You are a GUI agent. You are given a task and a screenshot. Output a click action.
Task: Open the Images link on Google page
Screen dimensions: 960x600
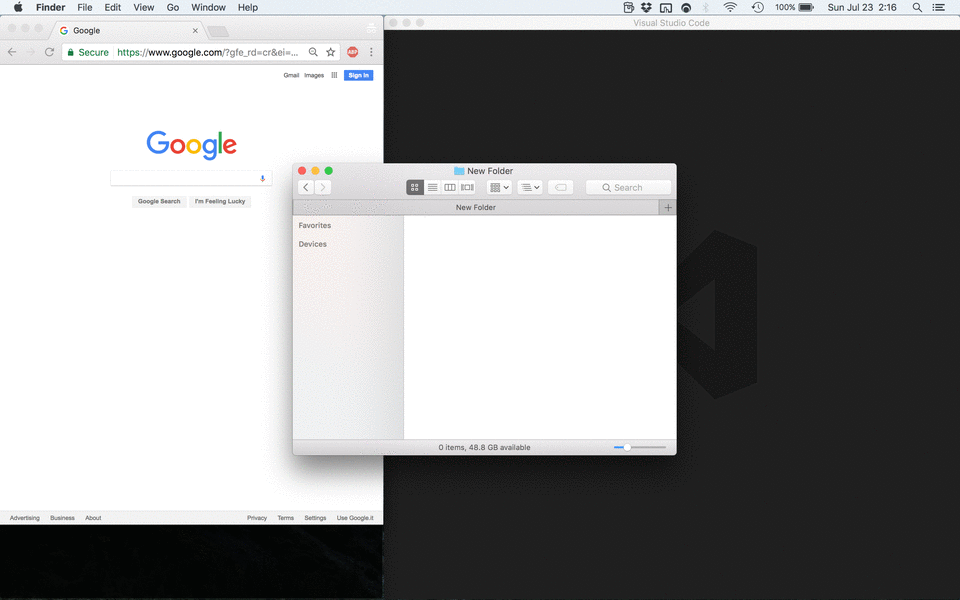coord(314,75)
